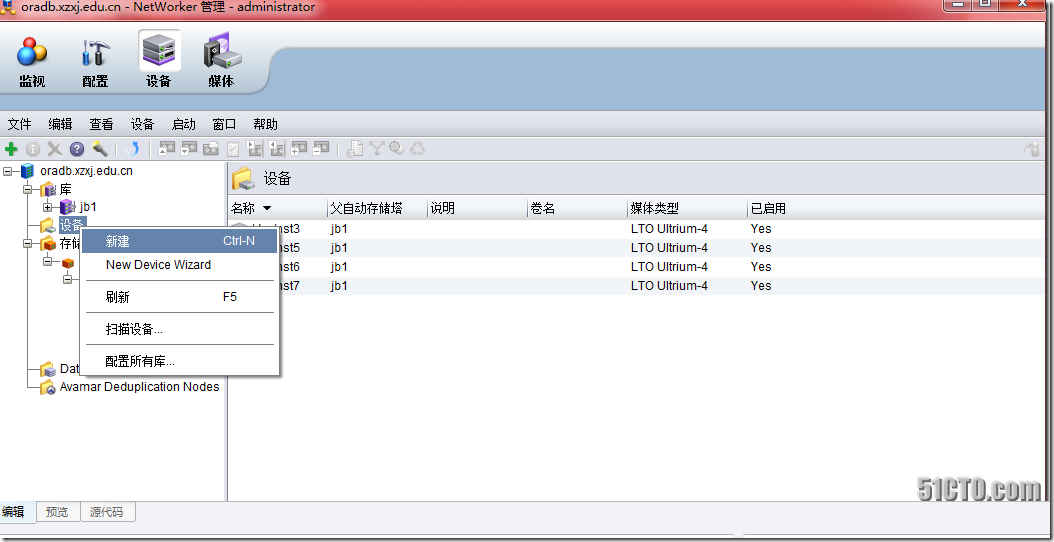Click the grey icon at toolbar far right
Viewport: 1054px width, 542px height.
(x=1032, y=149)
